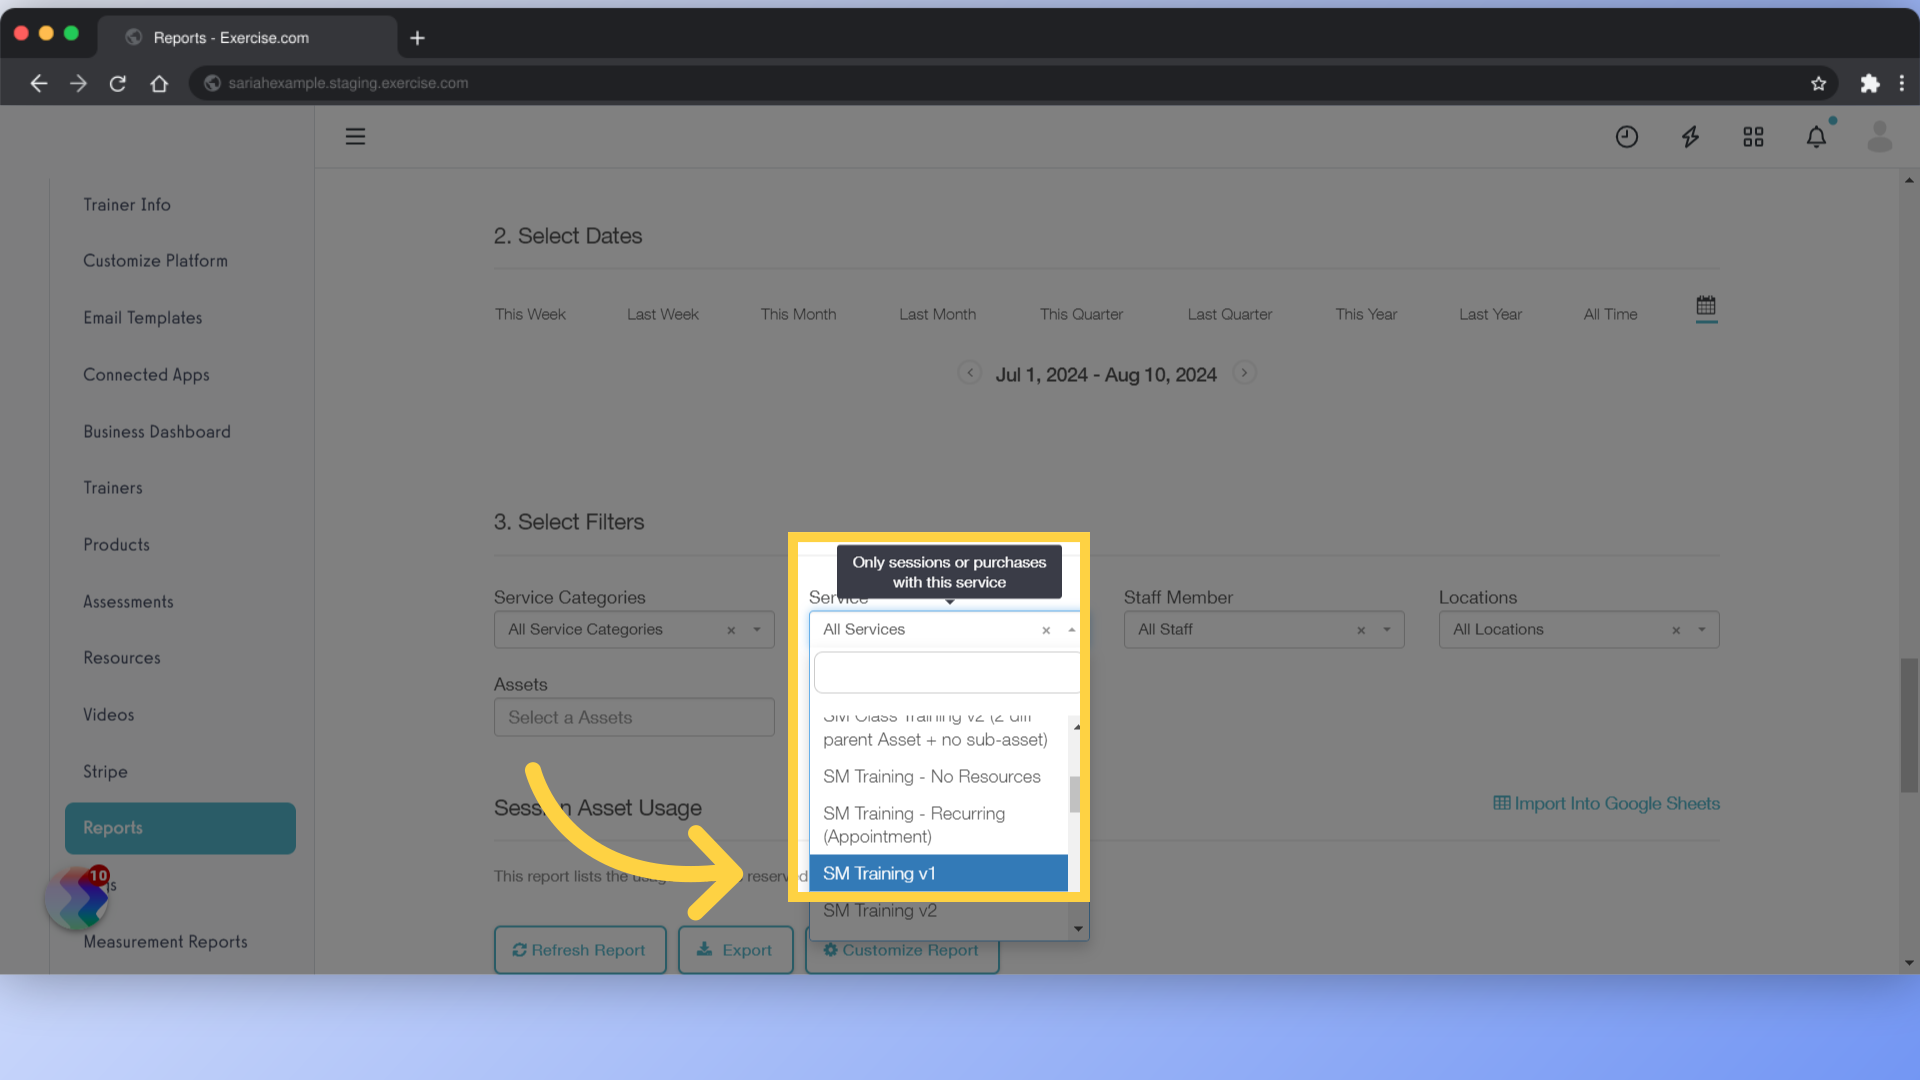Choose SM Training - Recurring (Appointment) option
Screen dimensions: 1920x1080
click(938, 825)
